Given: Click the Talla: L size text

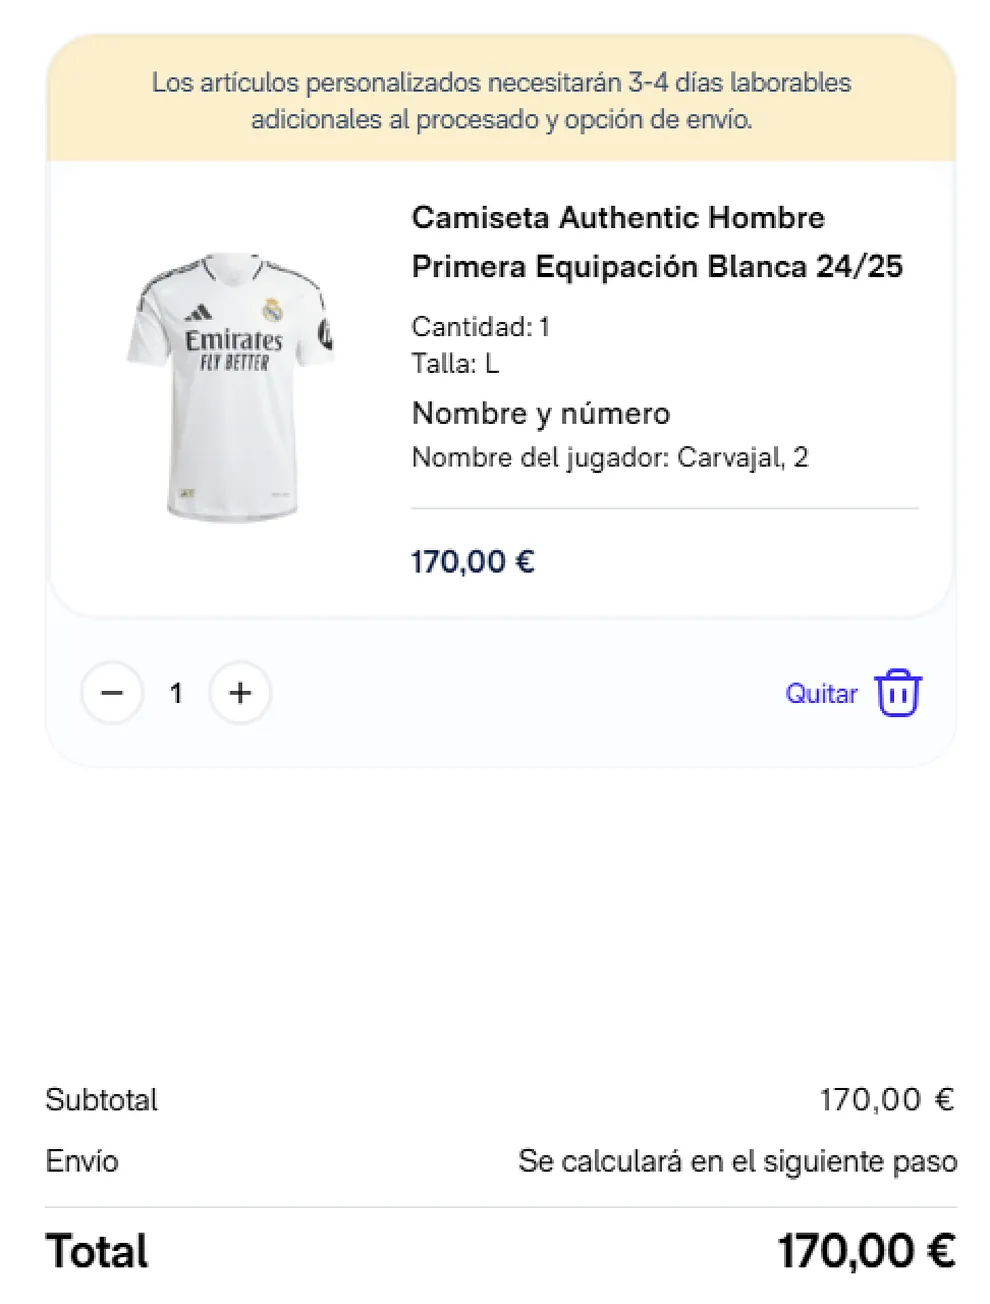Looking at the screenshot, I should click(x=454, y=363).
